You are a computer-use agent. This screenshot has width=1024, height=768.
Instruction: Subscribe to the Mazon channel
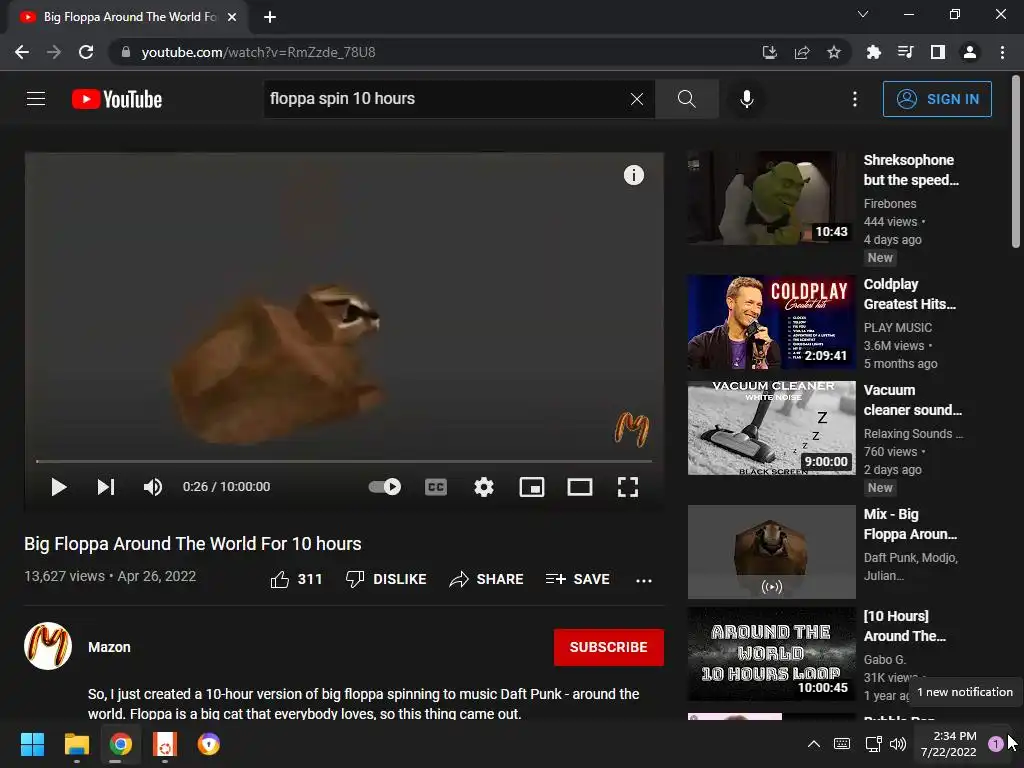tap(609, 647)
